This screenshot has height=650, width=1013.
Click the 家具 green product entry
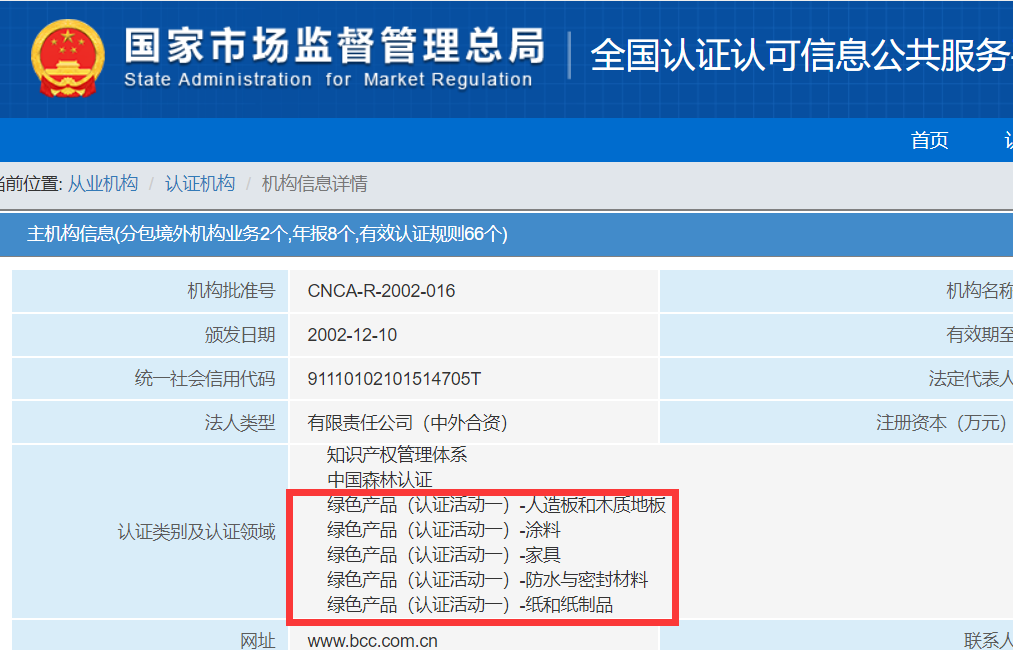tap(444, 555)
